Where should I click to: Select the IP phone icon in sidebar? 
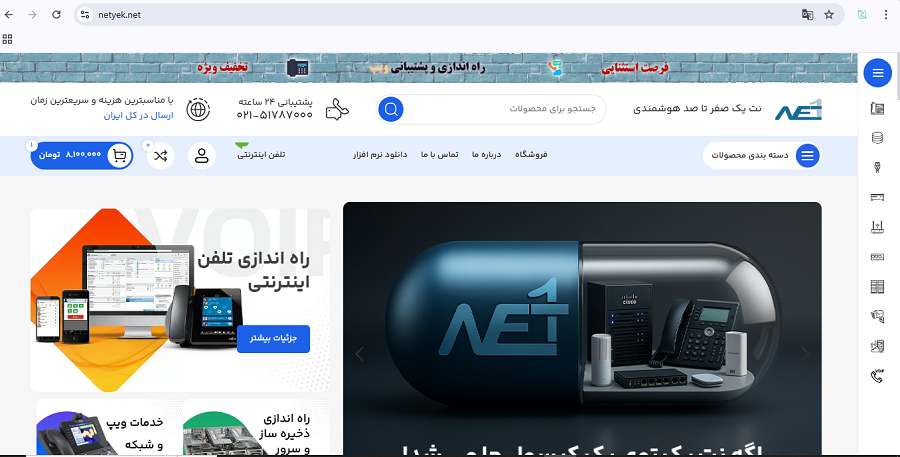point(877,109)
